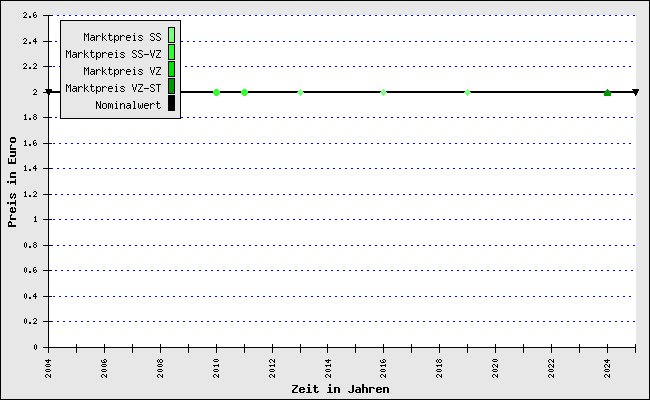Click the 2008 x-axis year label
650x400 pixels.
(x=160, y=368)
